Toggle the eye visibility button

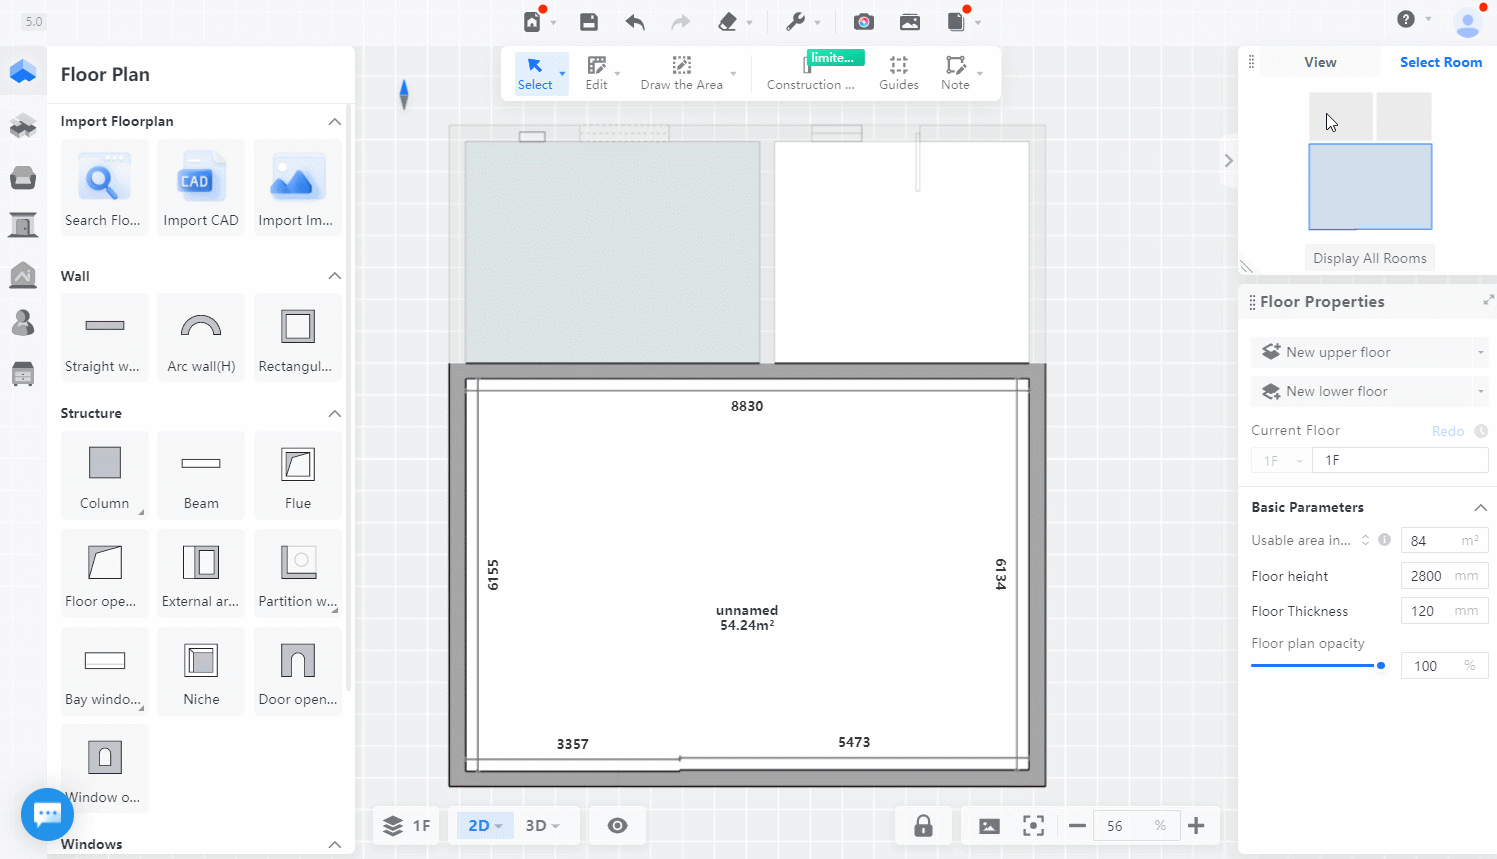click(618, 826)
